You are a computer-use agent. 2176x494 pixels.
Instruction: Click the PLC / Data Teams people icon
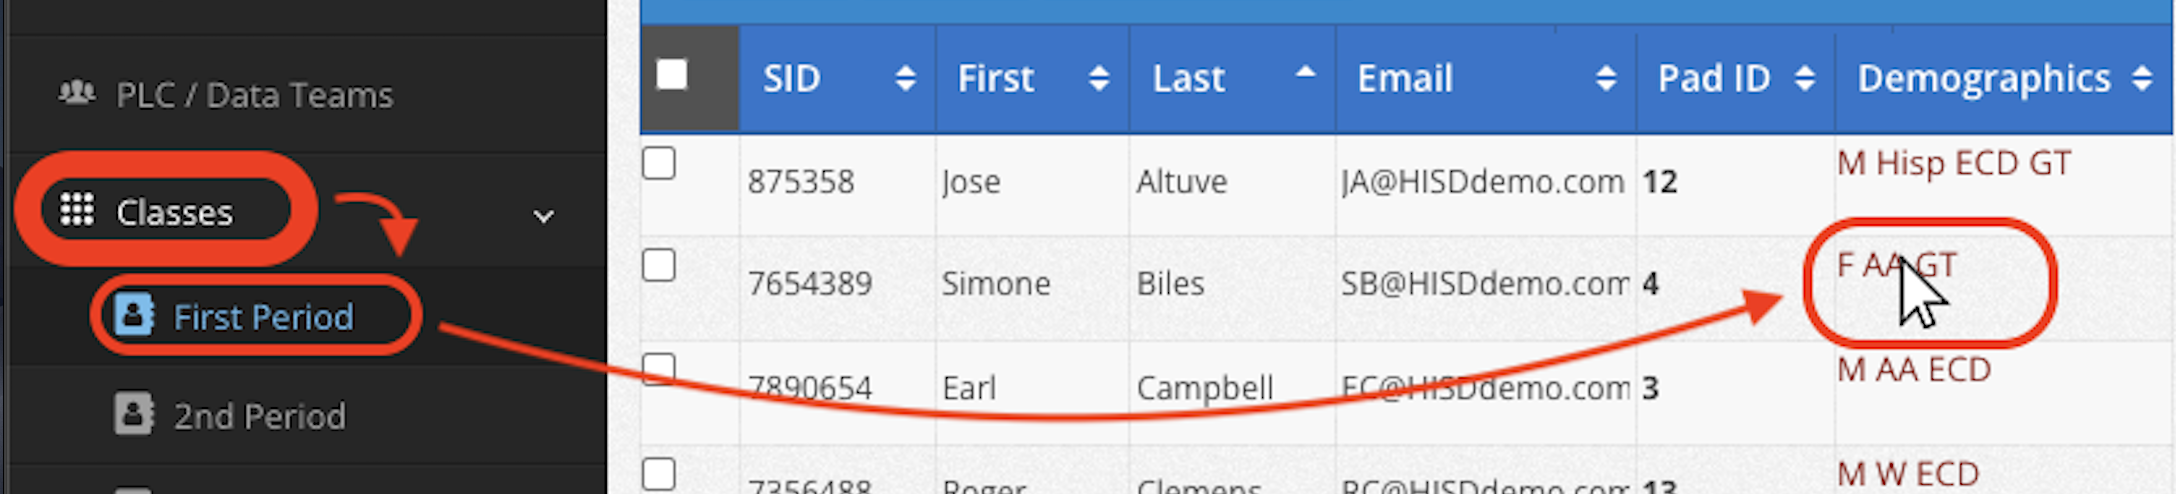pyautogui.click(x=77, y=93)
